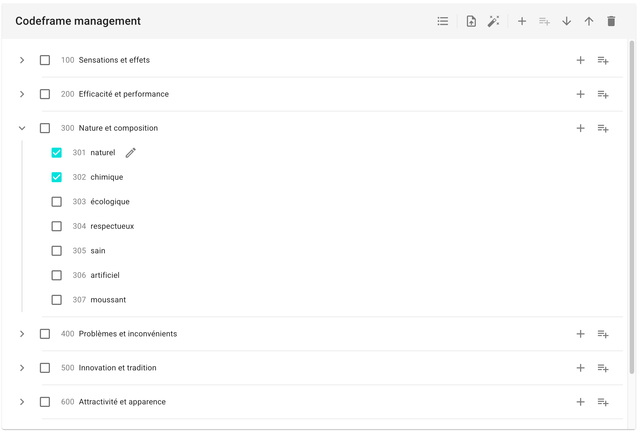Image resolution: width=640 pixels, height=433 pixels.
Task: Click the plus add icon in top toolbar
Action: click(x=522, y=21)
